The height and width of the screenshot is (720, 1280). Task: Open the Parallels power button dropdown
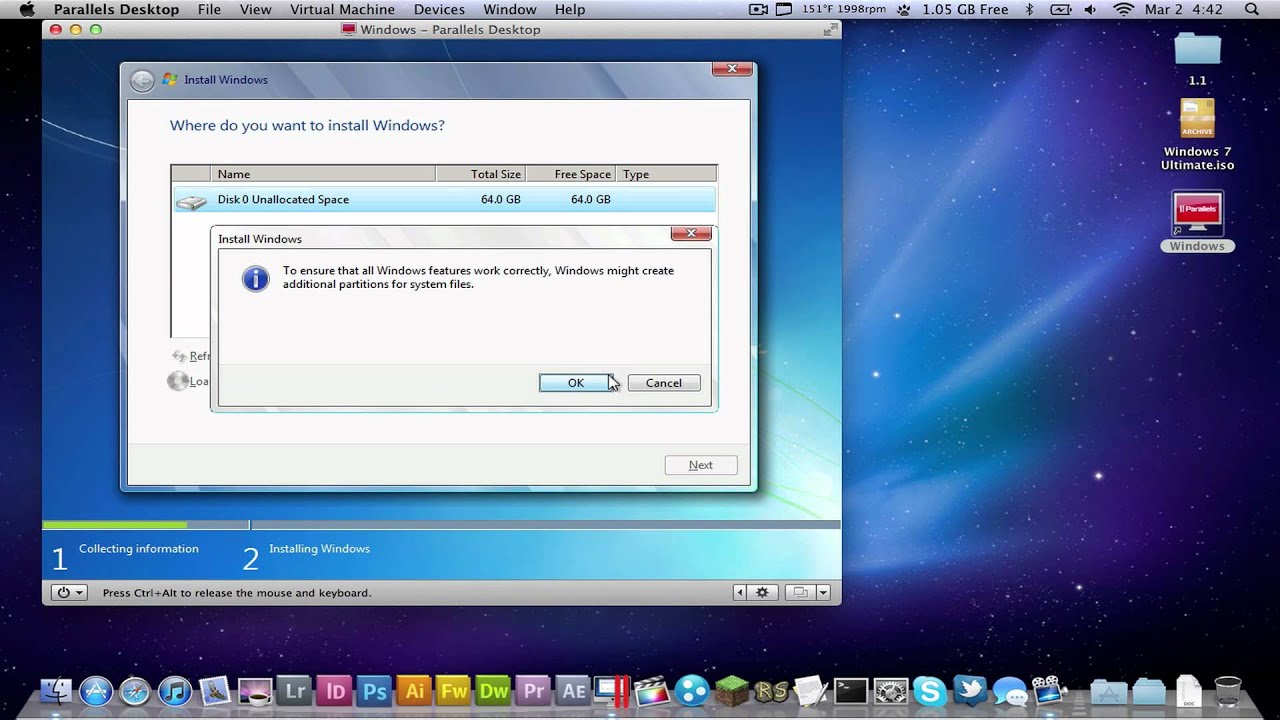click(x=70, y=592)
